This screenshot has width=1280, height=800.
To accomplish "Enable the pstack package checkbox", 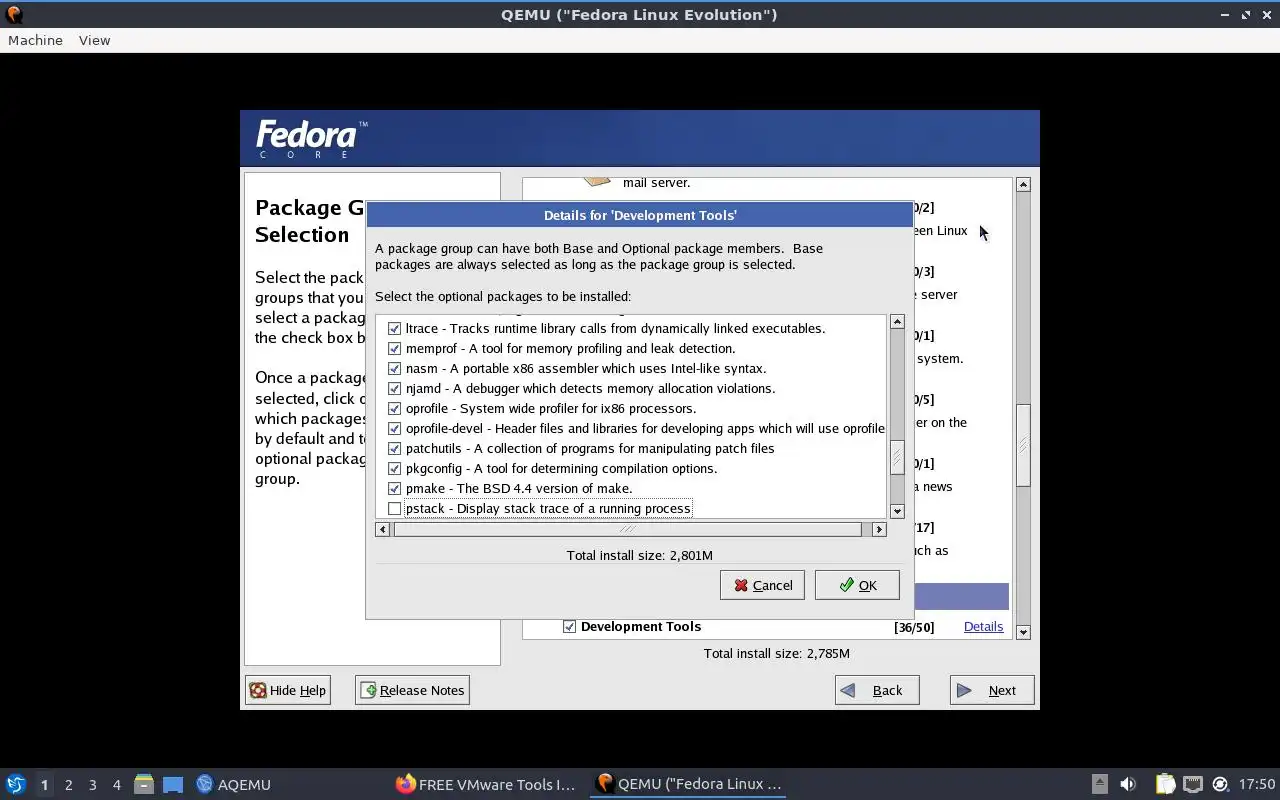I will (x=394, y=508).
